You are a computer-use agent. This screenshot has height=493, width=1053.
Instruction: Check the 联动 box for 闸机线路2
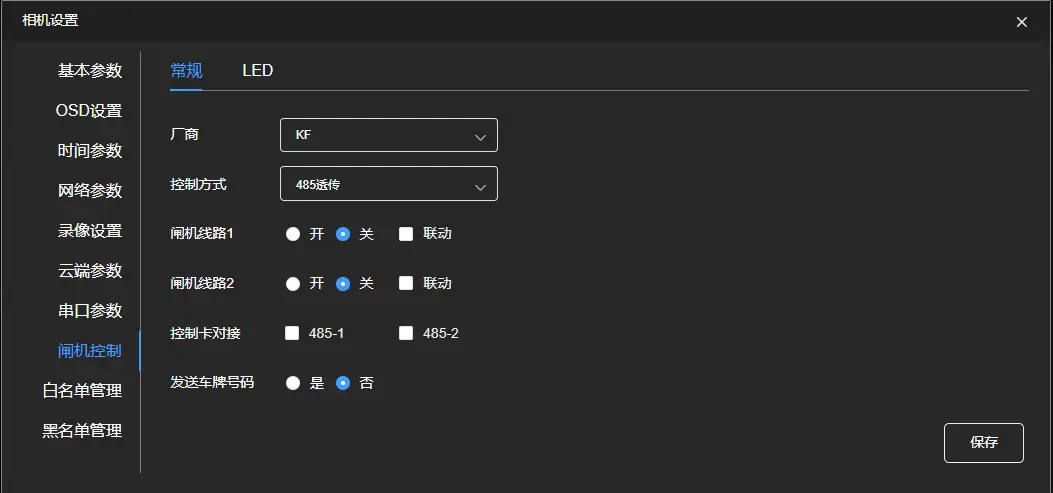tap(406, 283)
